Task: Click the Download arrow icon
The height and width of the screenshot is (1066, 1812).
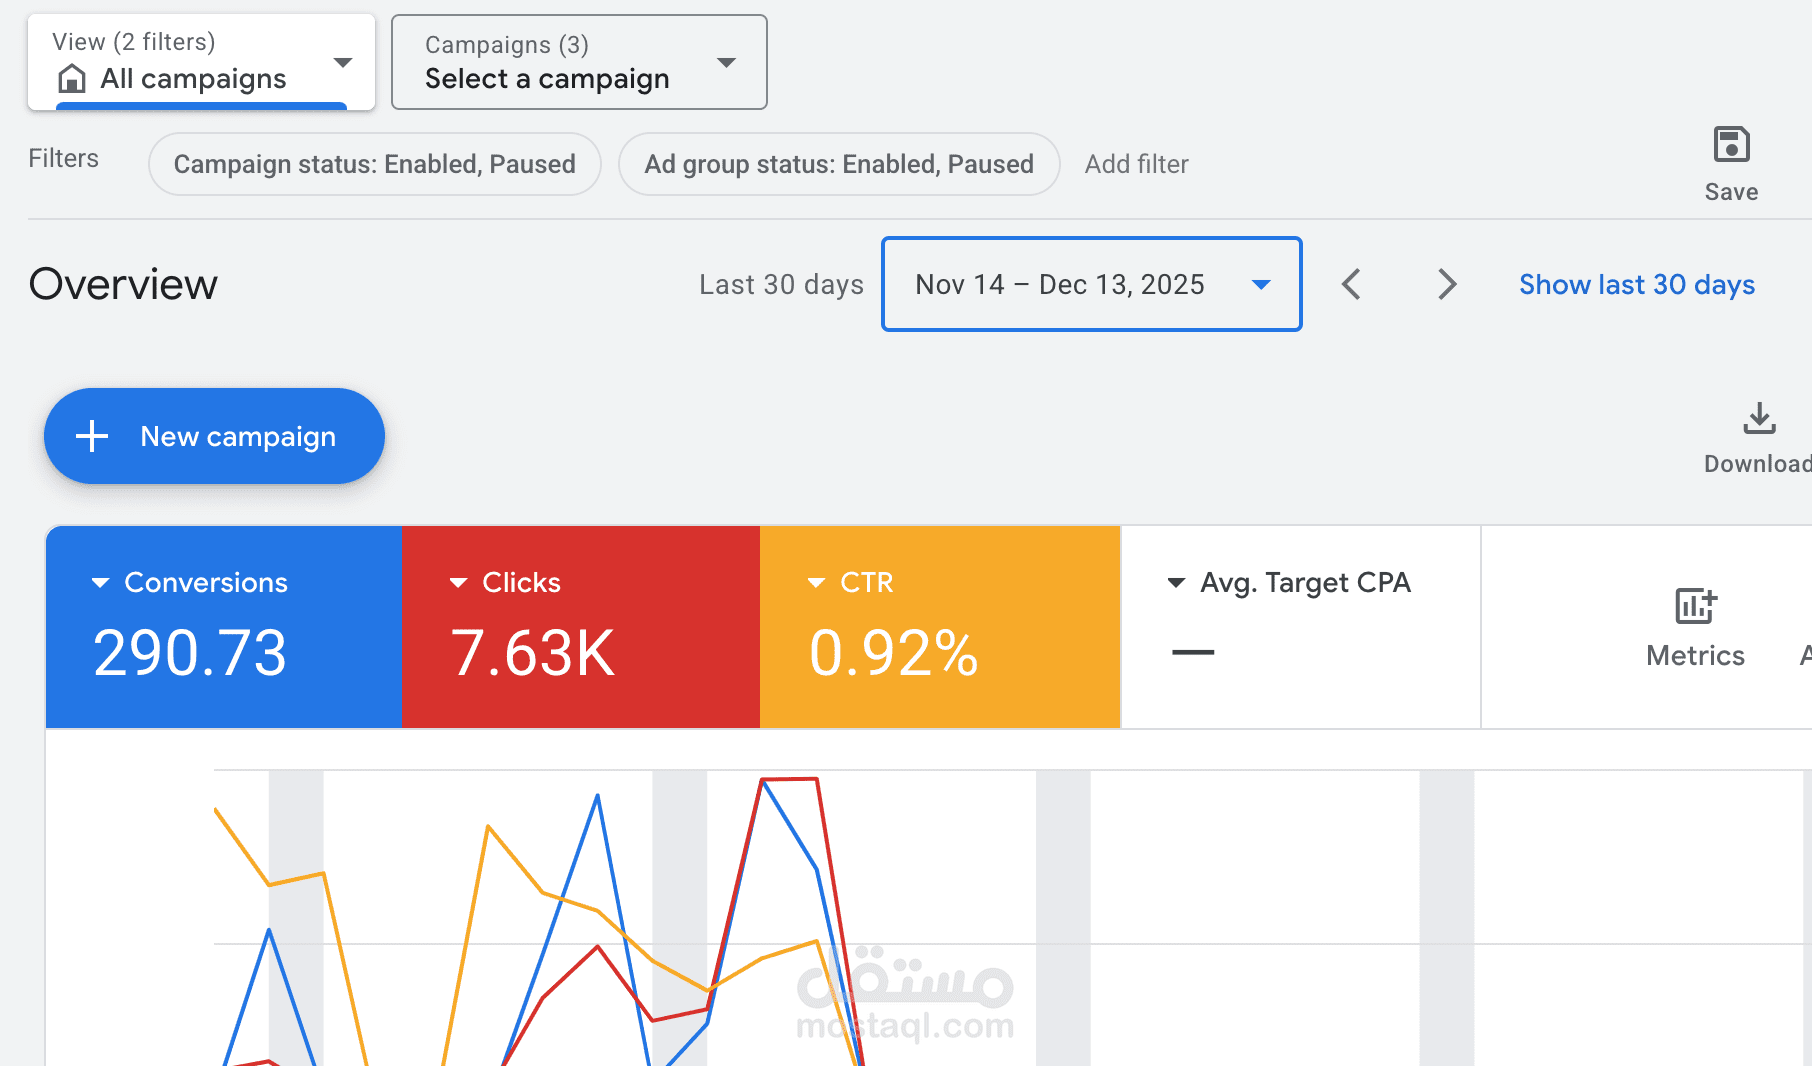Action: pos(1759,419)
